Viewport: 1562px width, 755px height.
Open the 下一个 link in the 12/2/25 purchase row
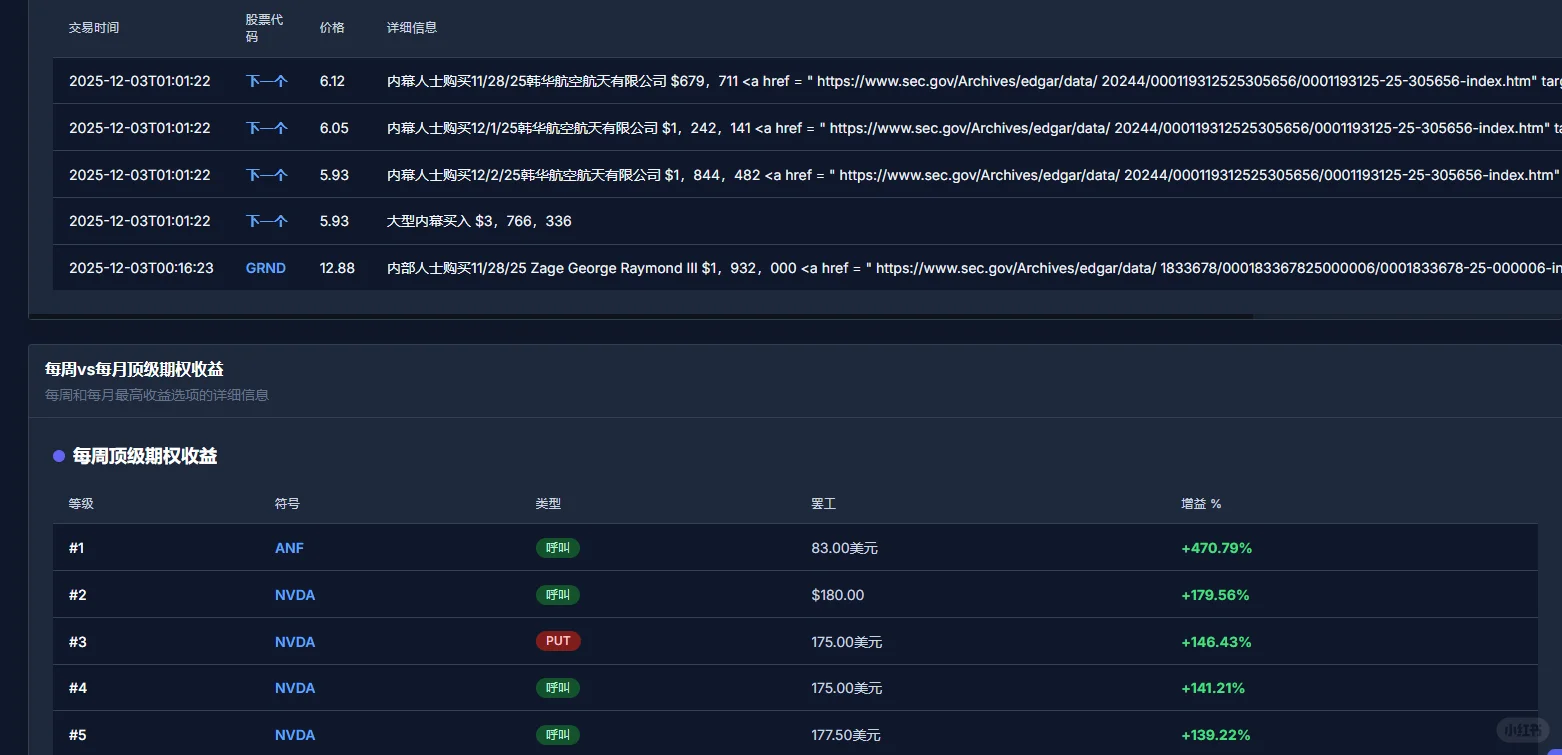[267, 175]
